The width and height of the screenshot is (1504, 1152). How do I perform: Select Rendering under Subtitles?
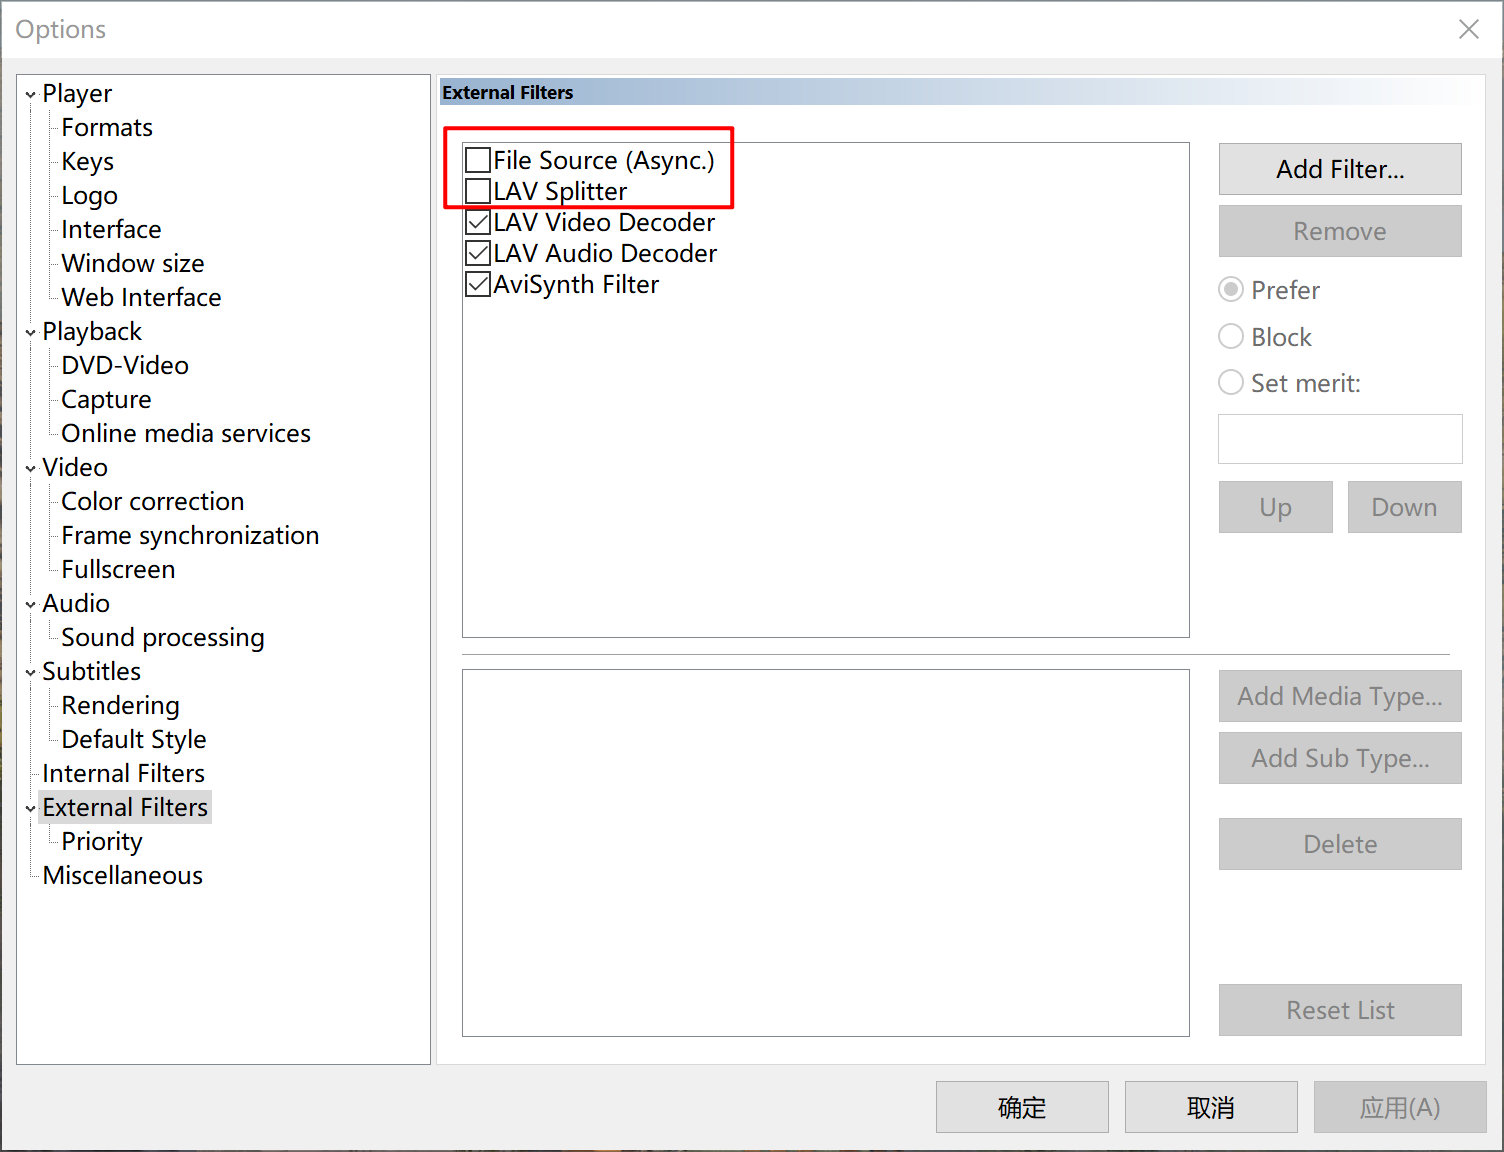120,705
